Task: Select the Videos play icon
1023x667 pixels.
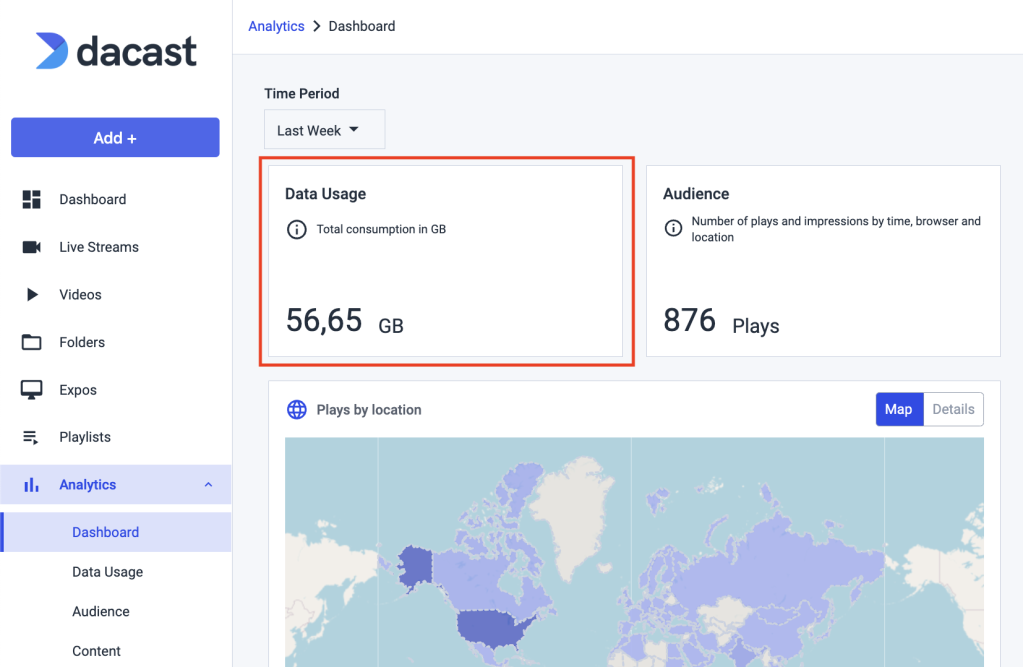Action: pyautogui.click(x=33, y=294)
